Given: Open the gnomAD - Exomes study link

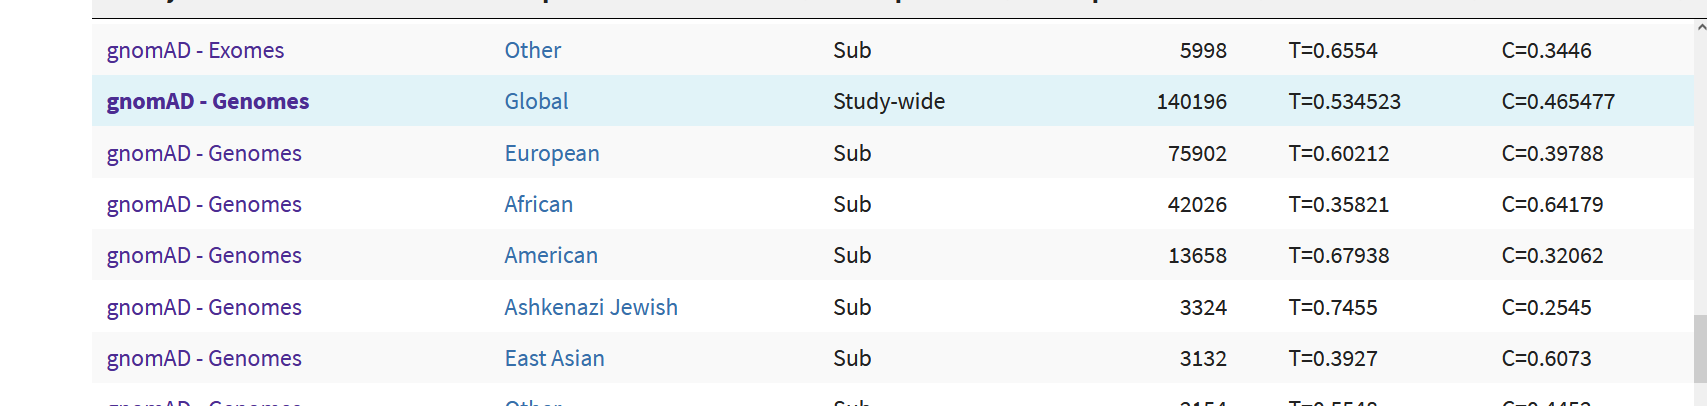Looking at the screenshot, I should (195, 50).
